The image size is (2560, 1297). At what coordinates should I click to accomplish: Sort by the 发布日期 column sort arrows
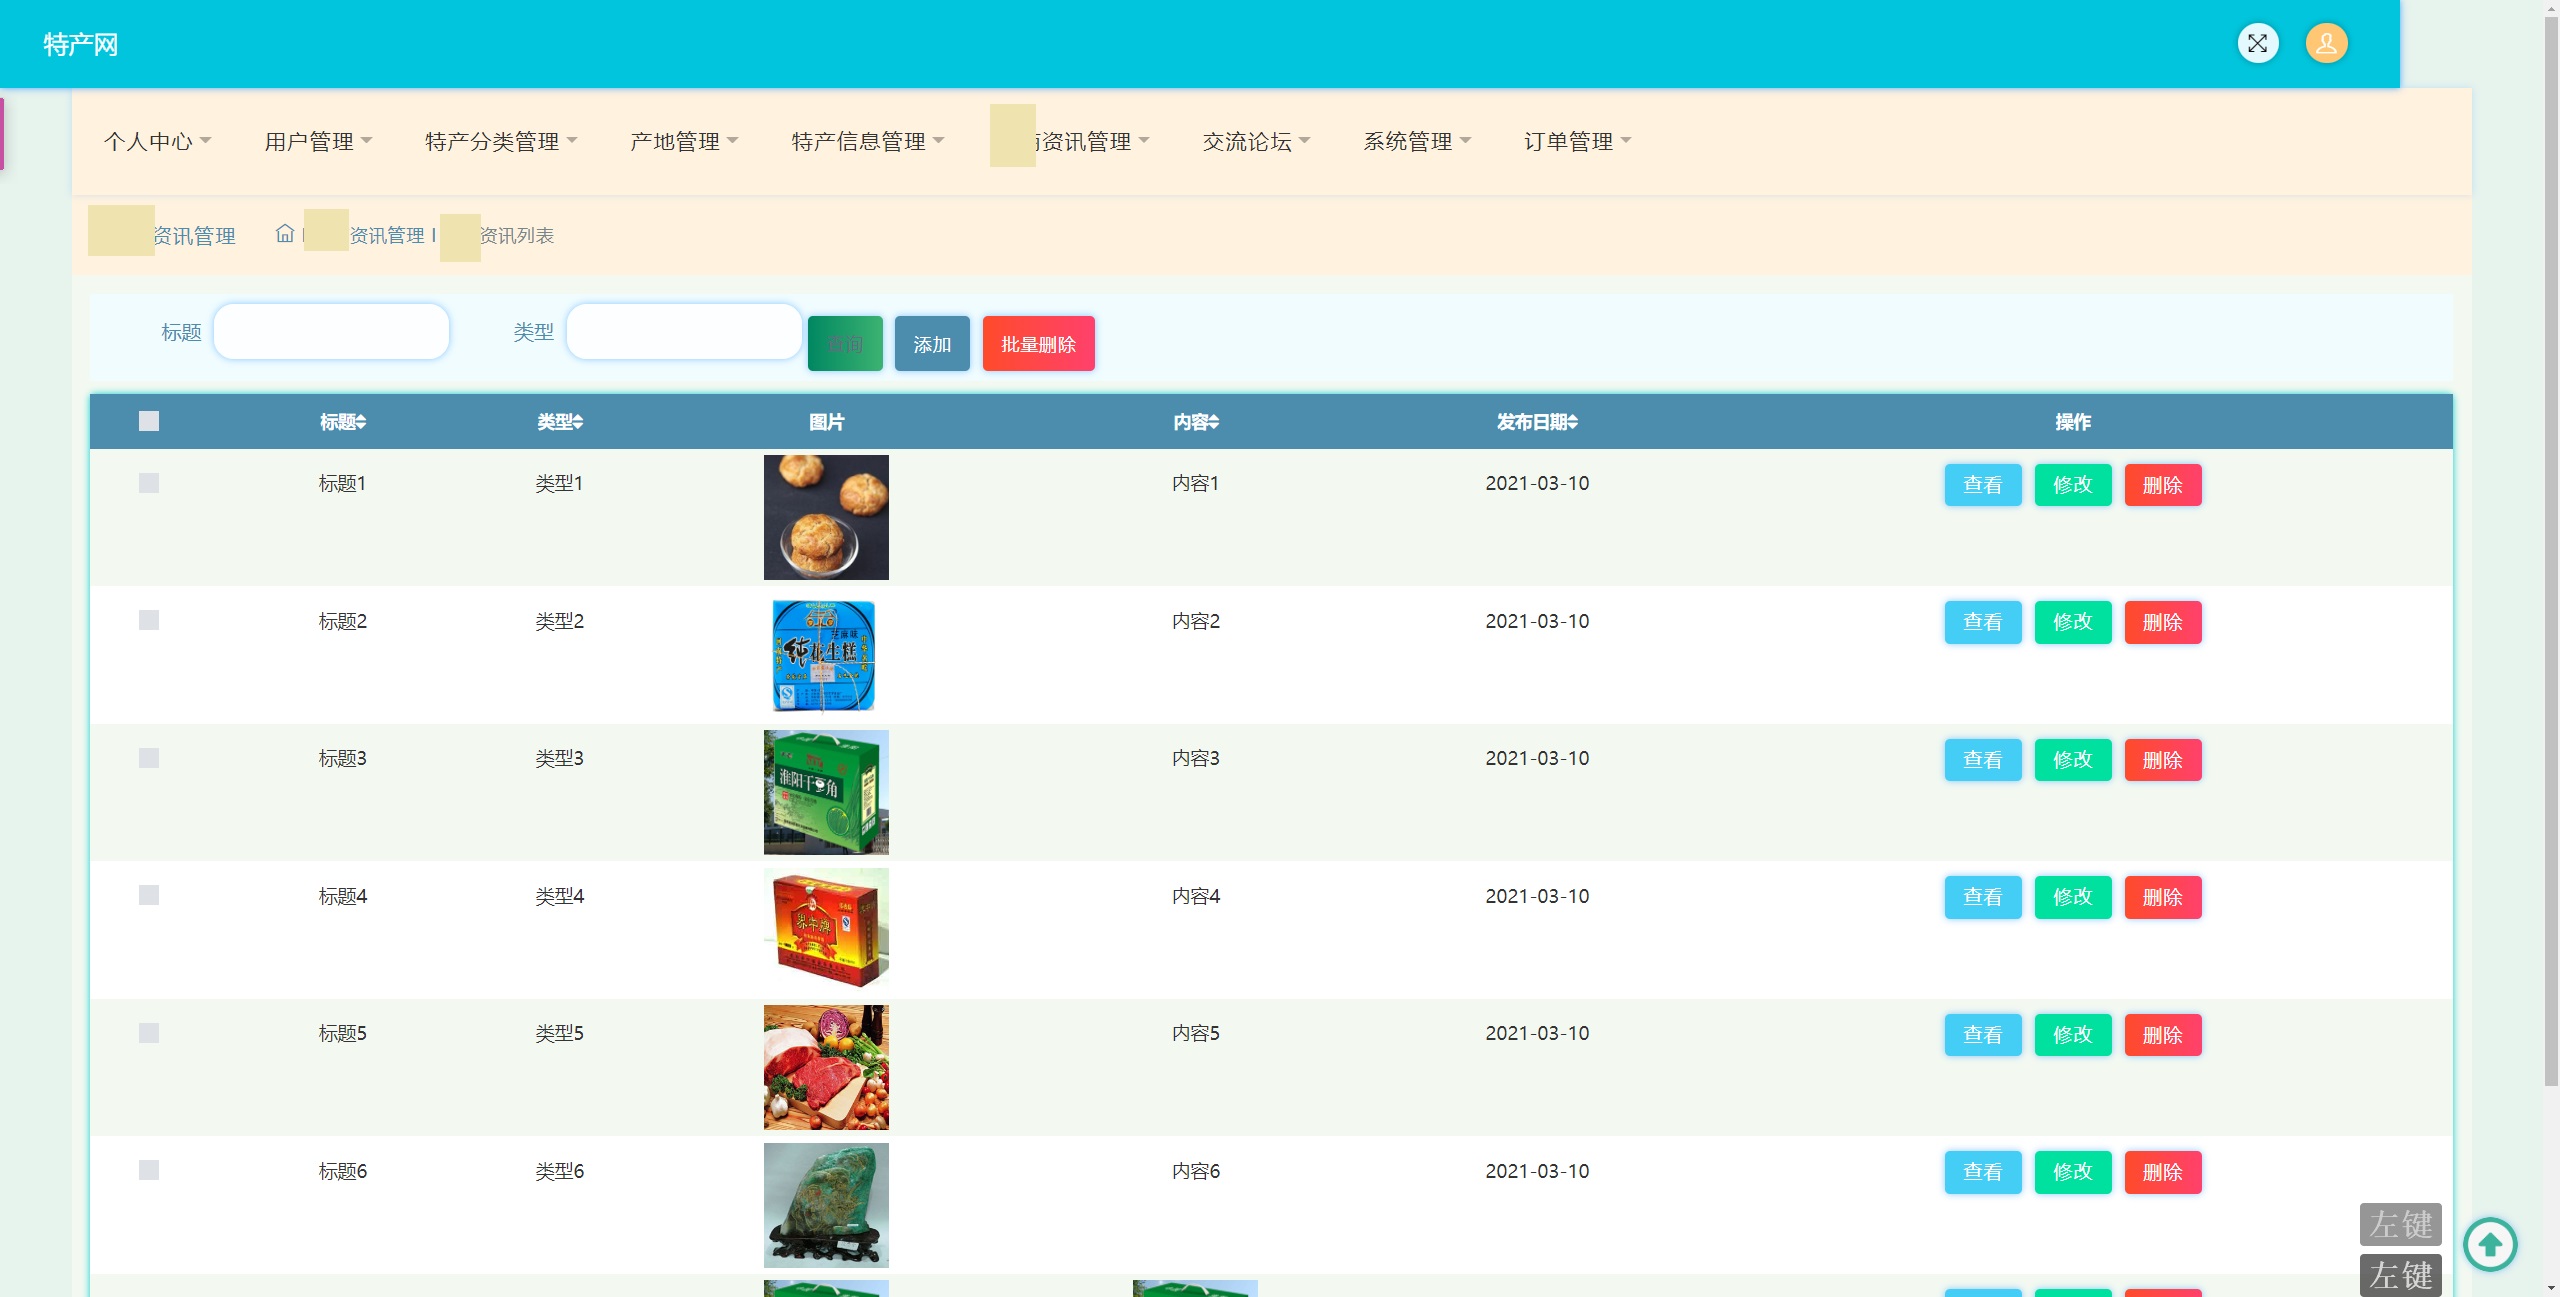point(1573,423)
